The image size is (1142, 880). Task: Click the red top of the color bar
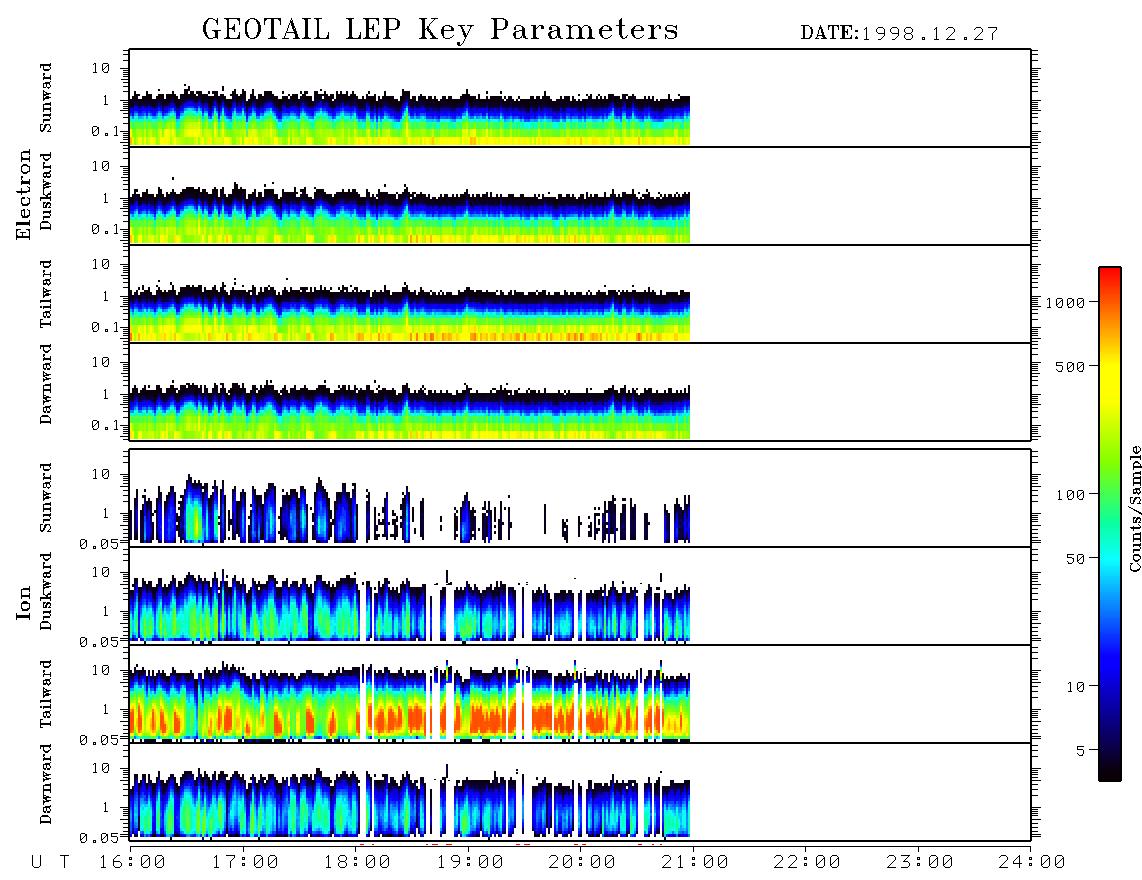coord(1109,277)
